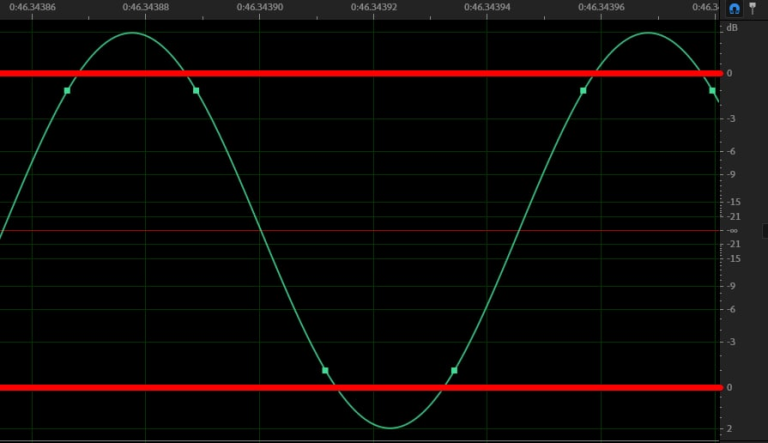The image size is (768, 443).
Task: Select the leftmost sample point on the waveform
Action: [x=67, y=91]
